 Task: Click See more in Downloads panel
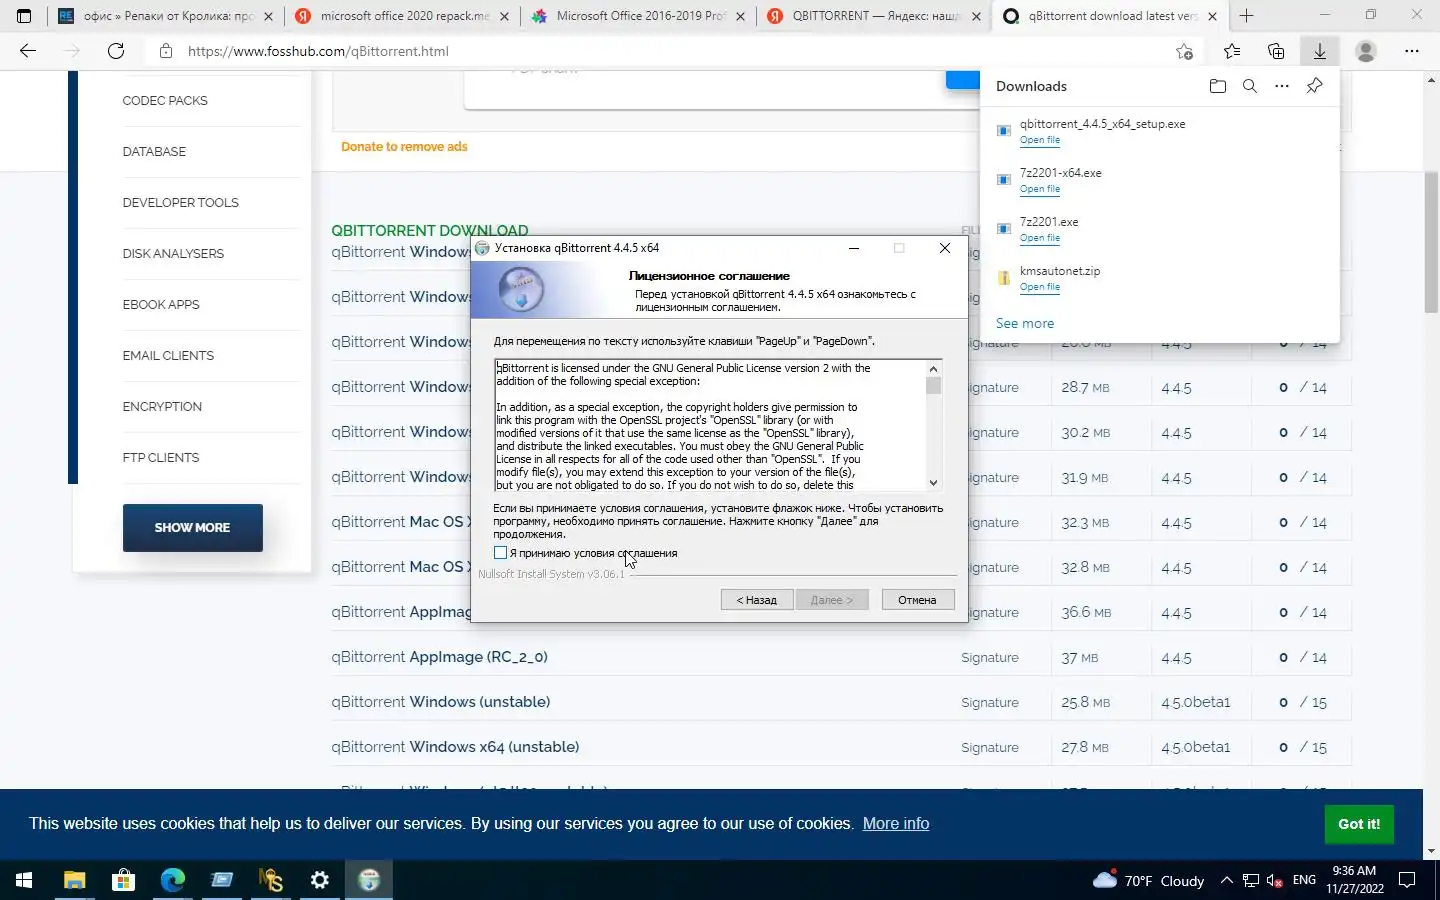point(1025,323)
